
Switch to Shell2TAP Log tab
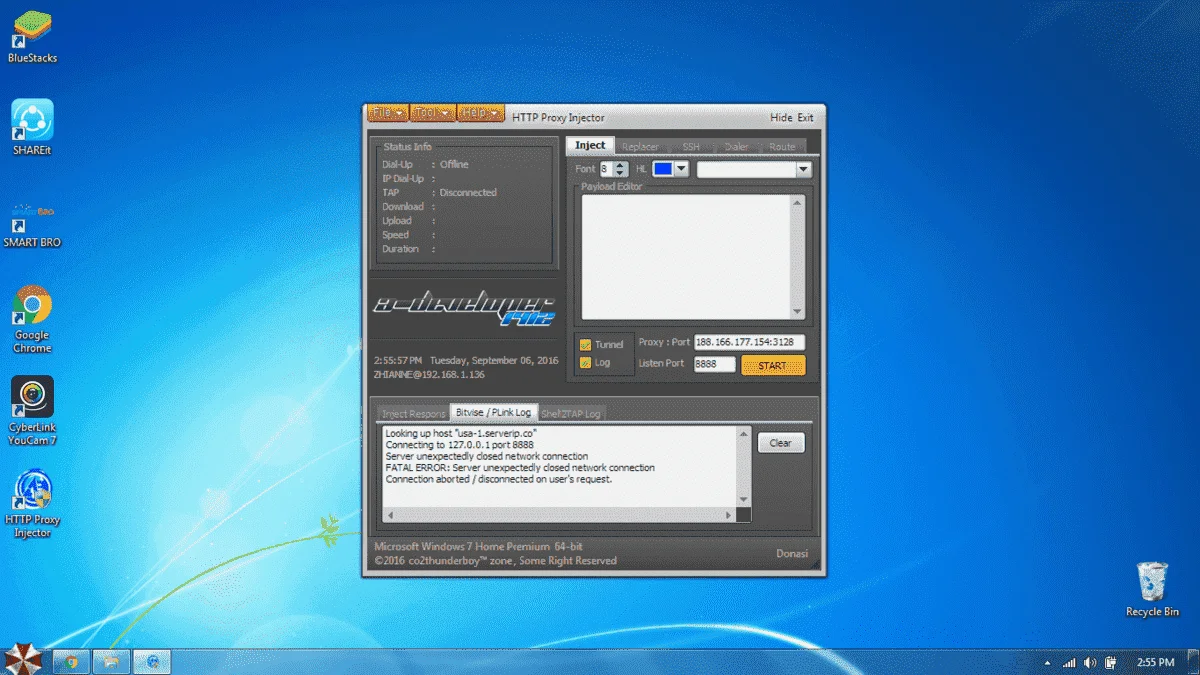click(571, 413)
